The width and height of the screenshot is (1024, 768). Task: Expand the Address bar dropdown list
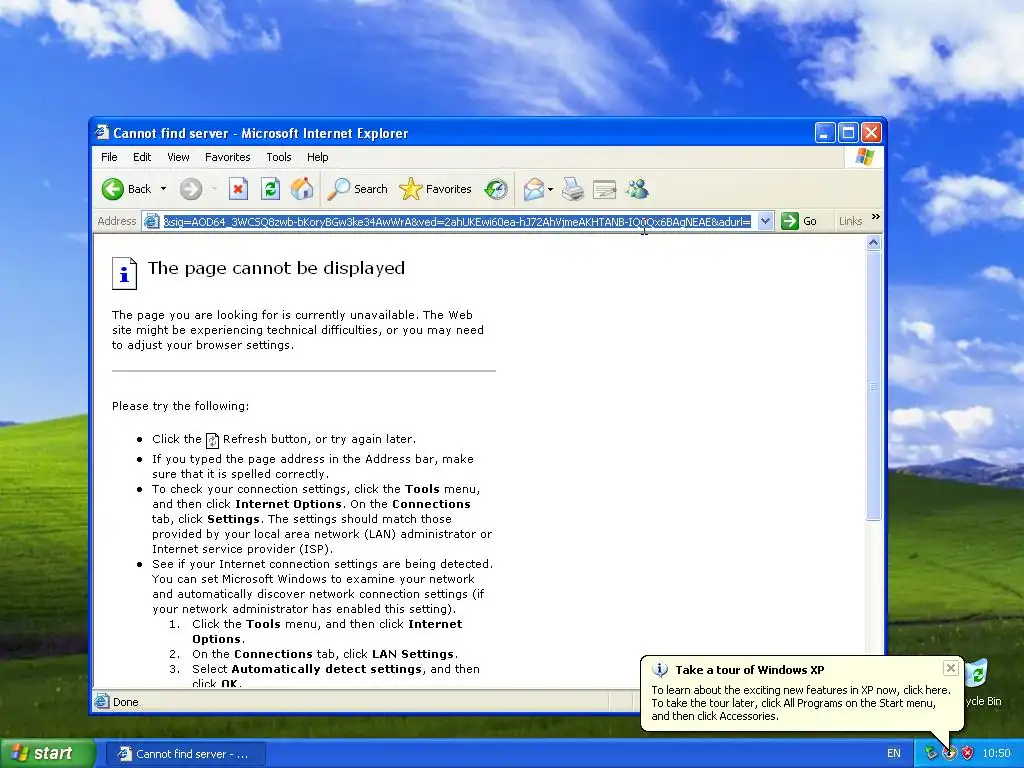(765, 222)
